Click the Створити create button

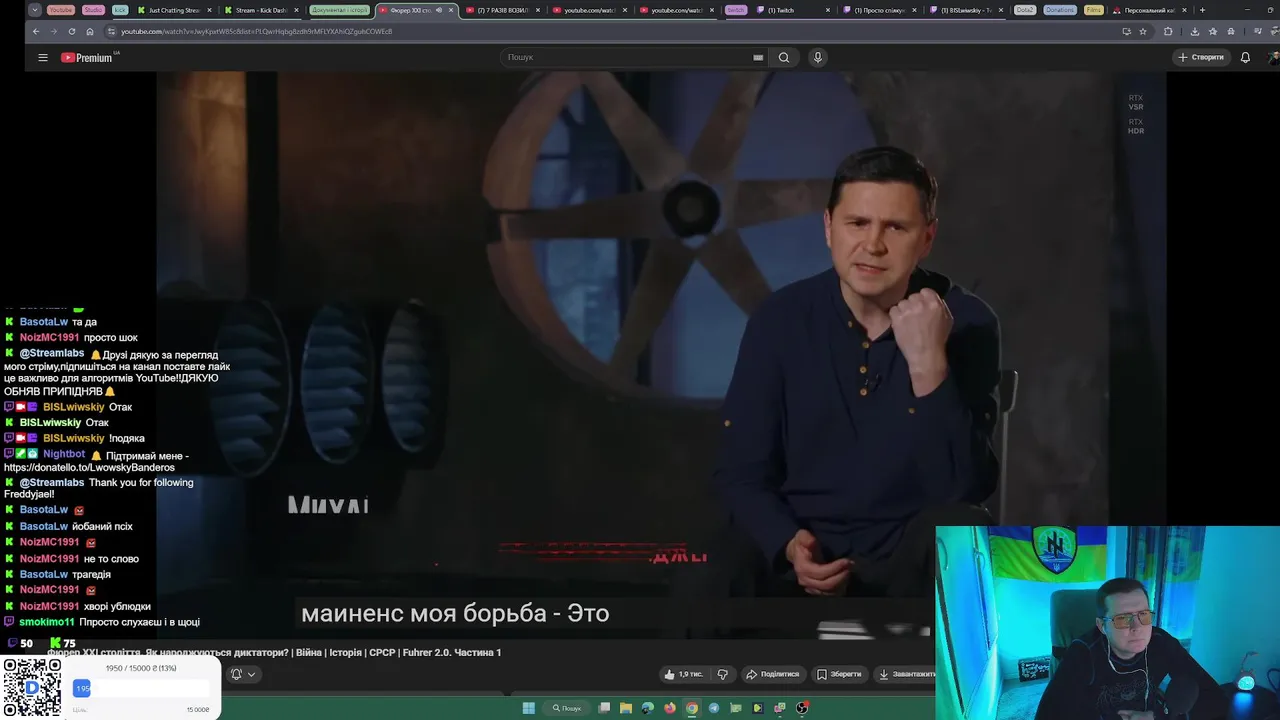pos(1201,57)
